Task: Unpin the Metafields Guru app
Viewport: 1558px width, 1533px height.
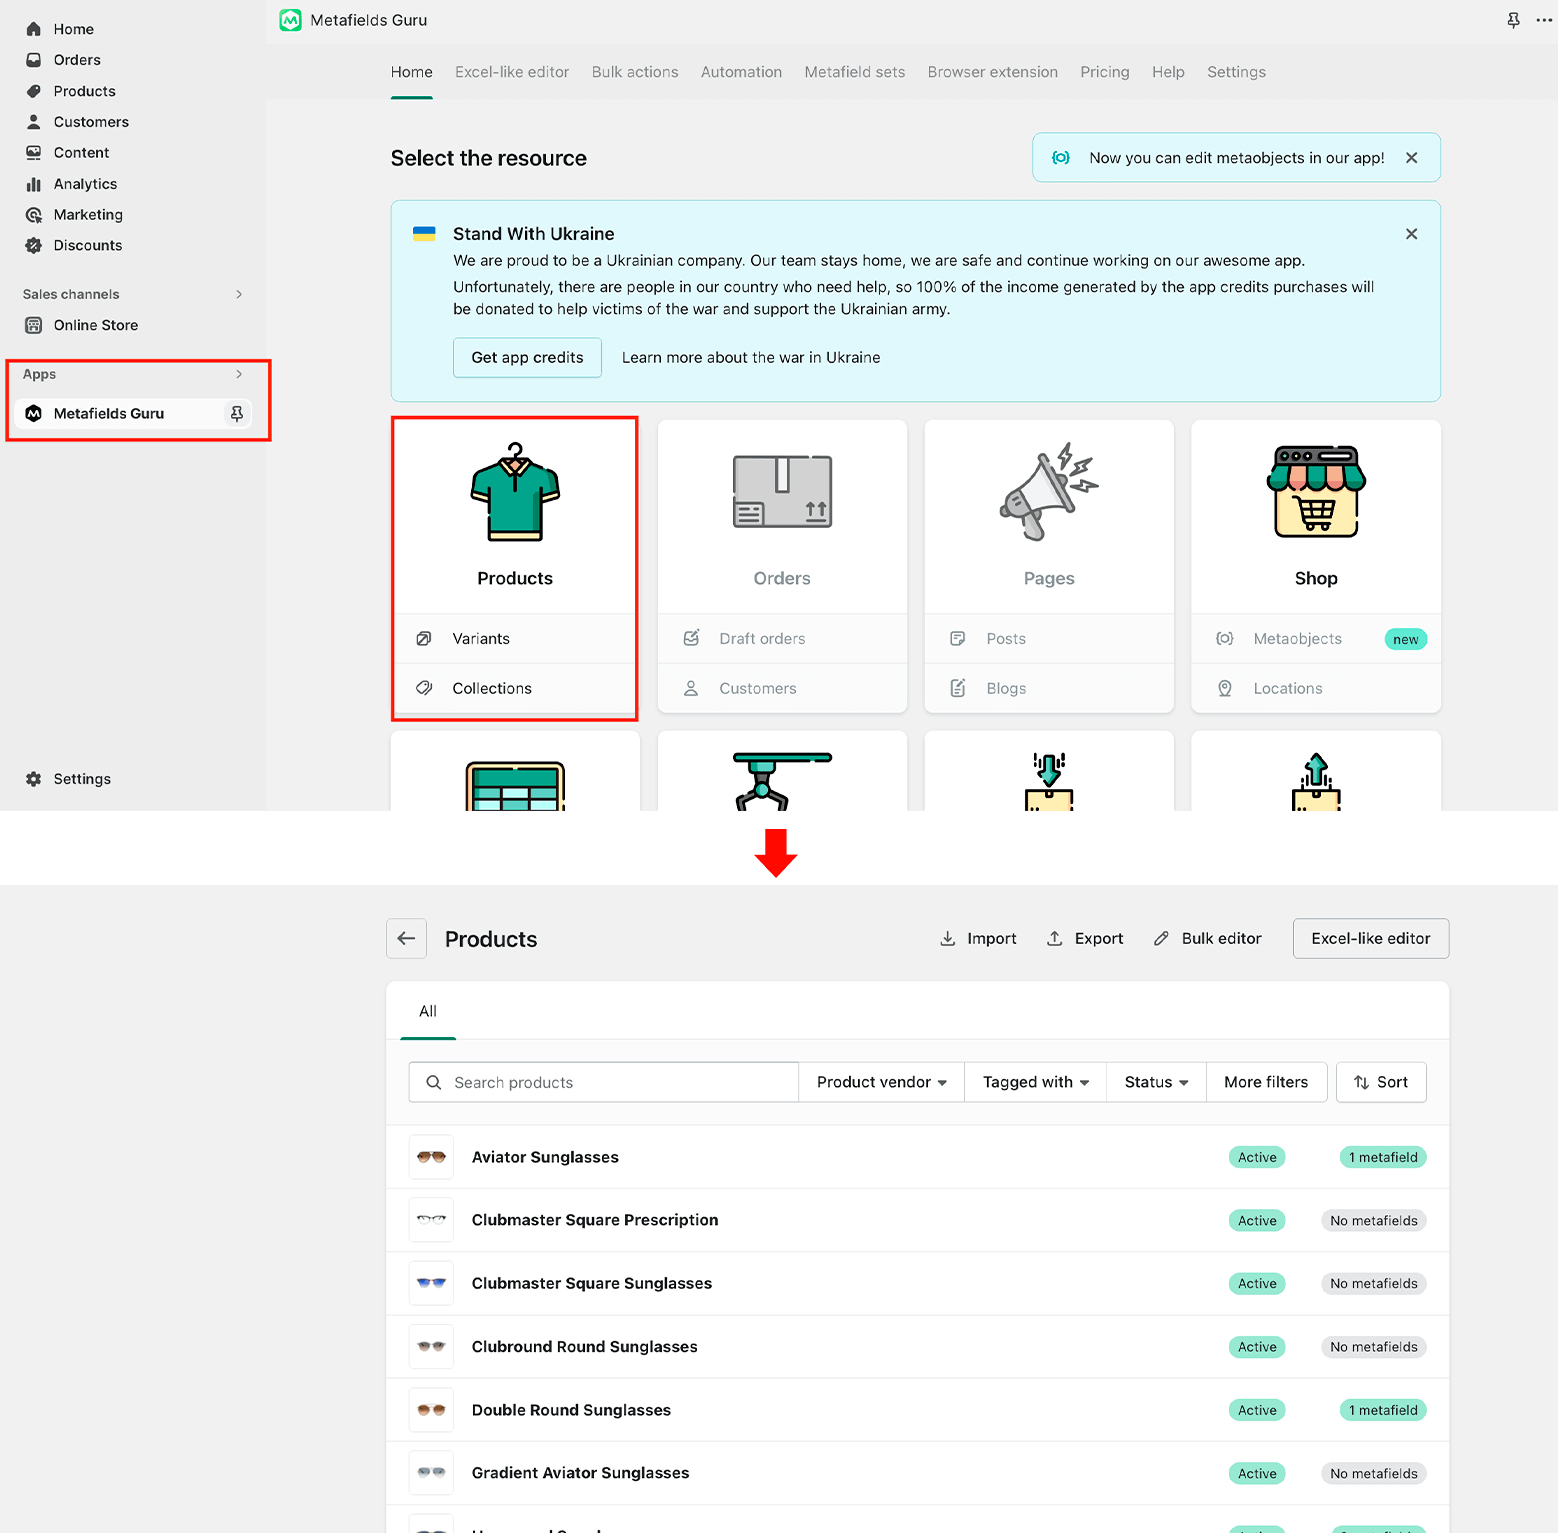Action: 237,413
